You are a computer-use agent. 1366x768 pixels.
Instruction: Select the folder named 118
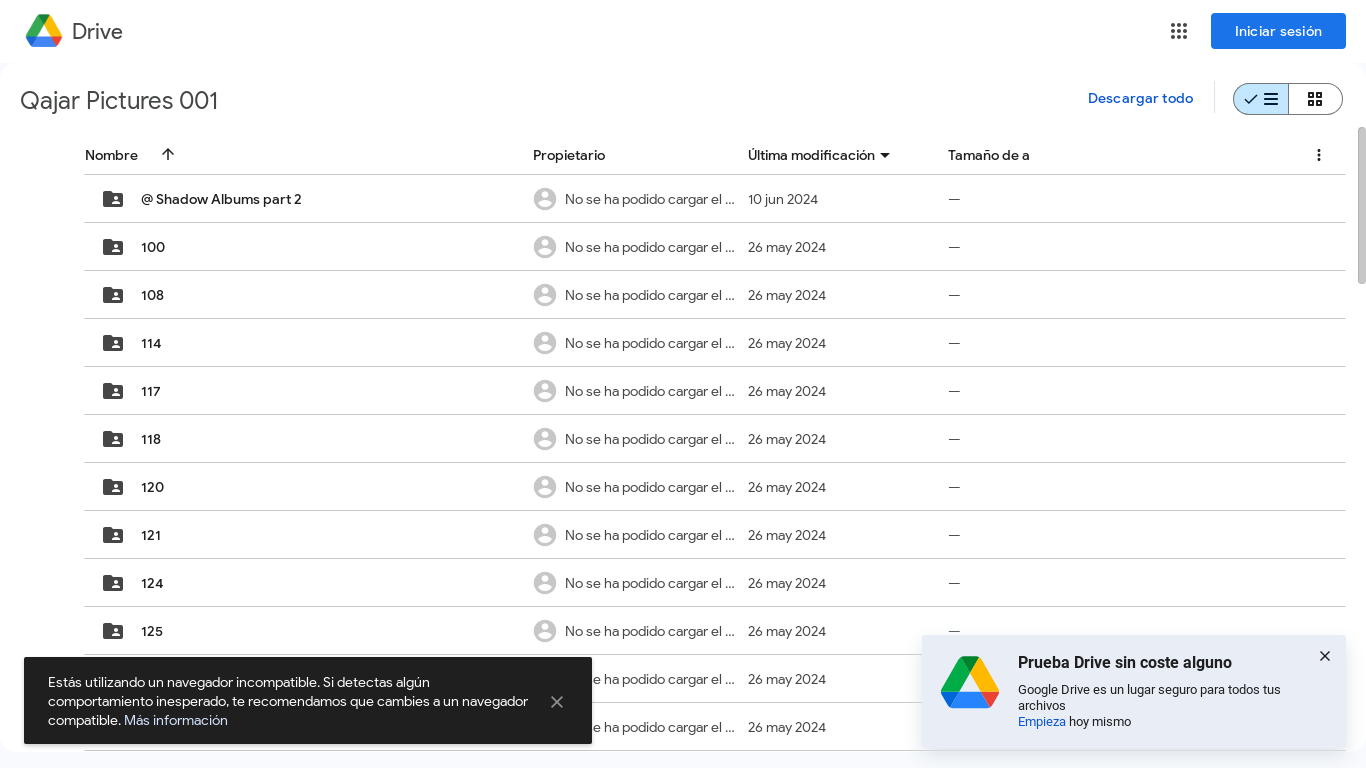pos(151,439)
